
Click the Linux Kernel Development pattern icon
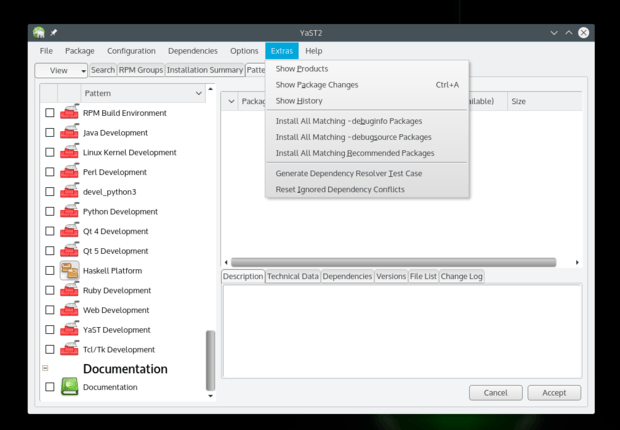69,152
